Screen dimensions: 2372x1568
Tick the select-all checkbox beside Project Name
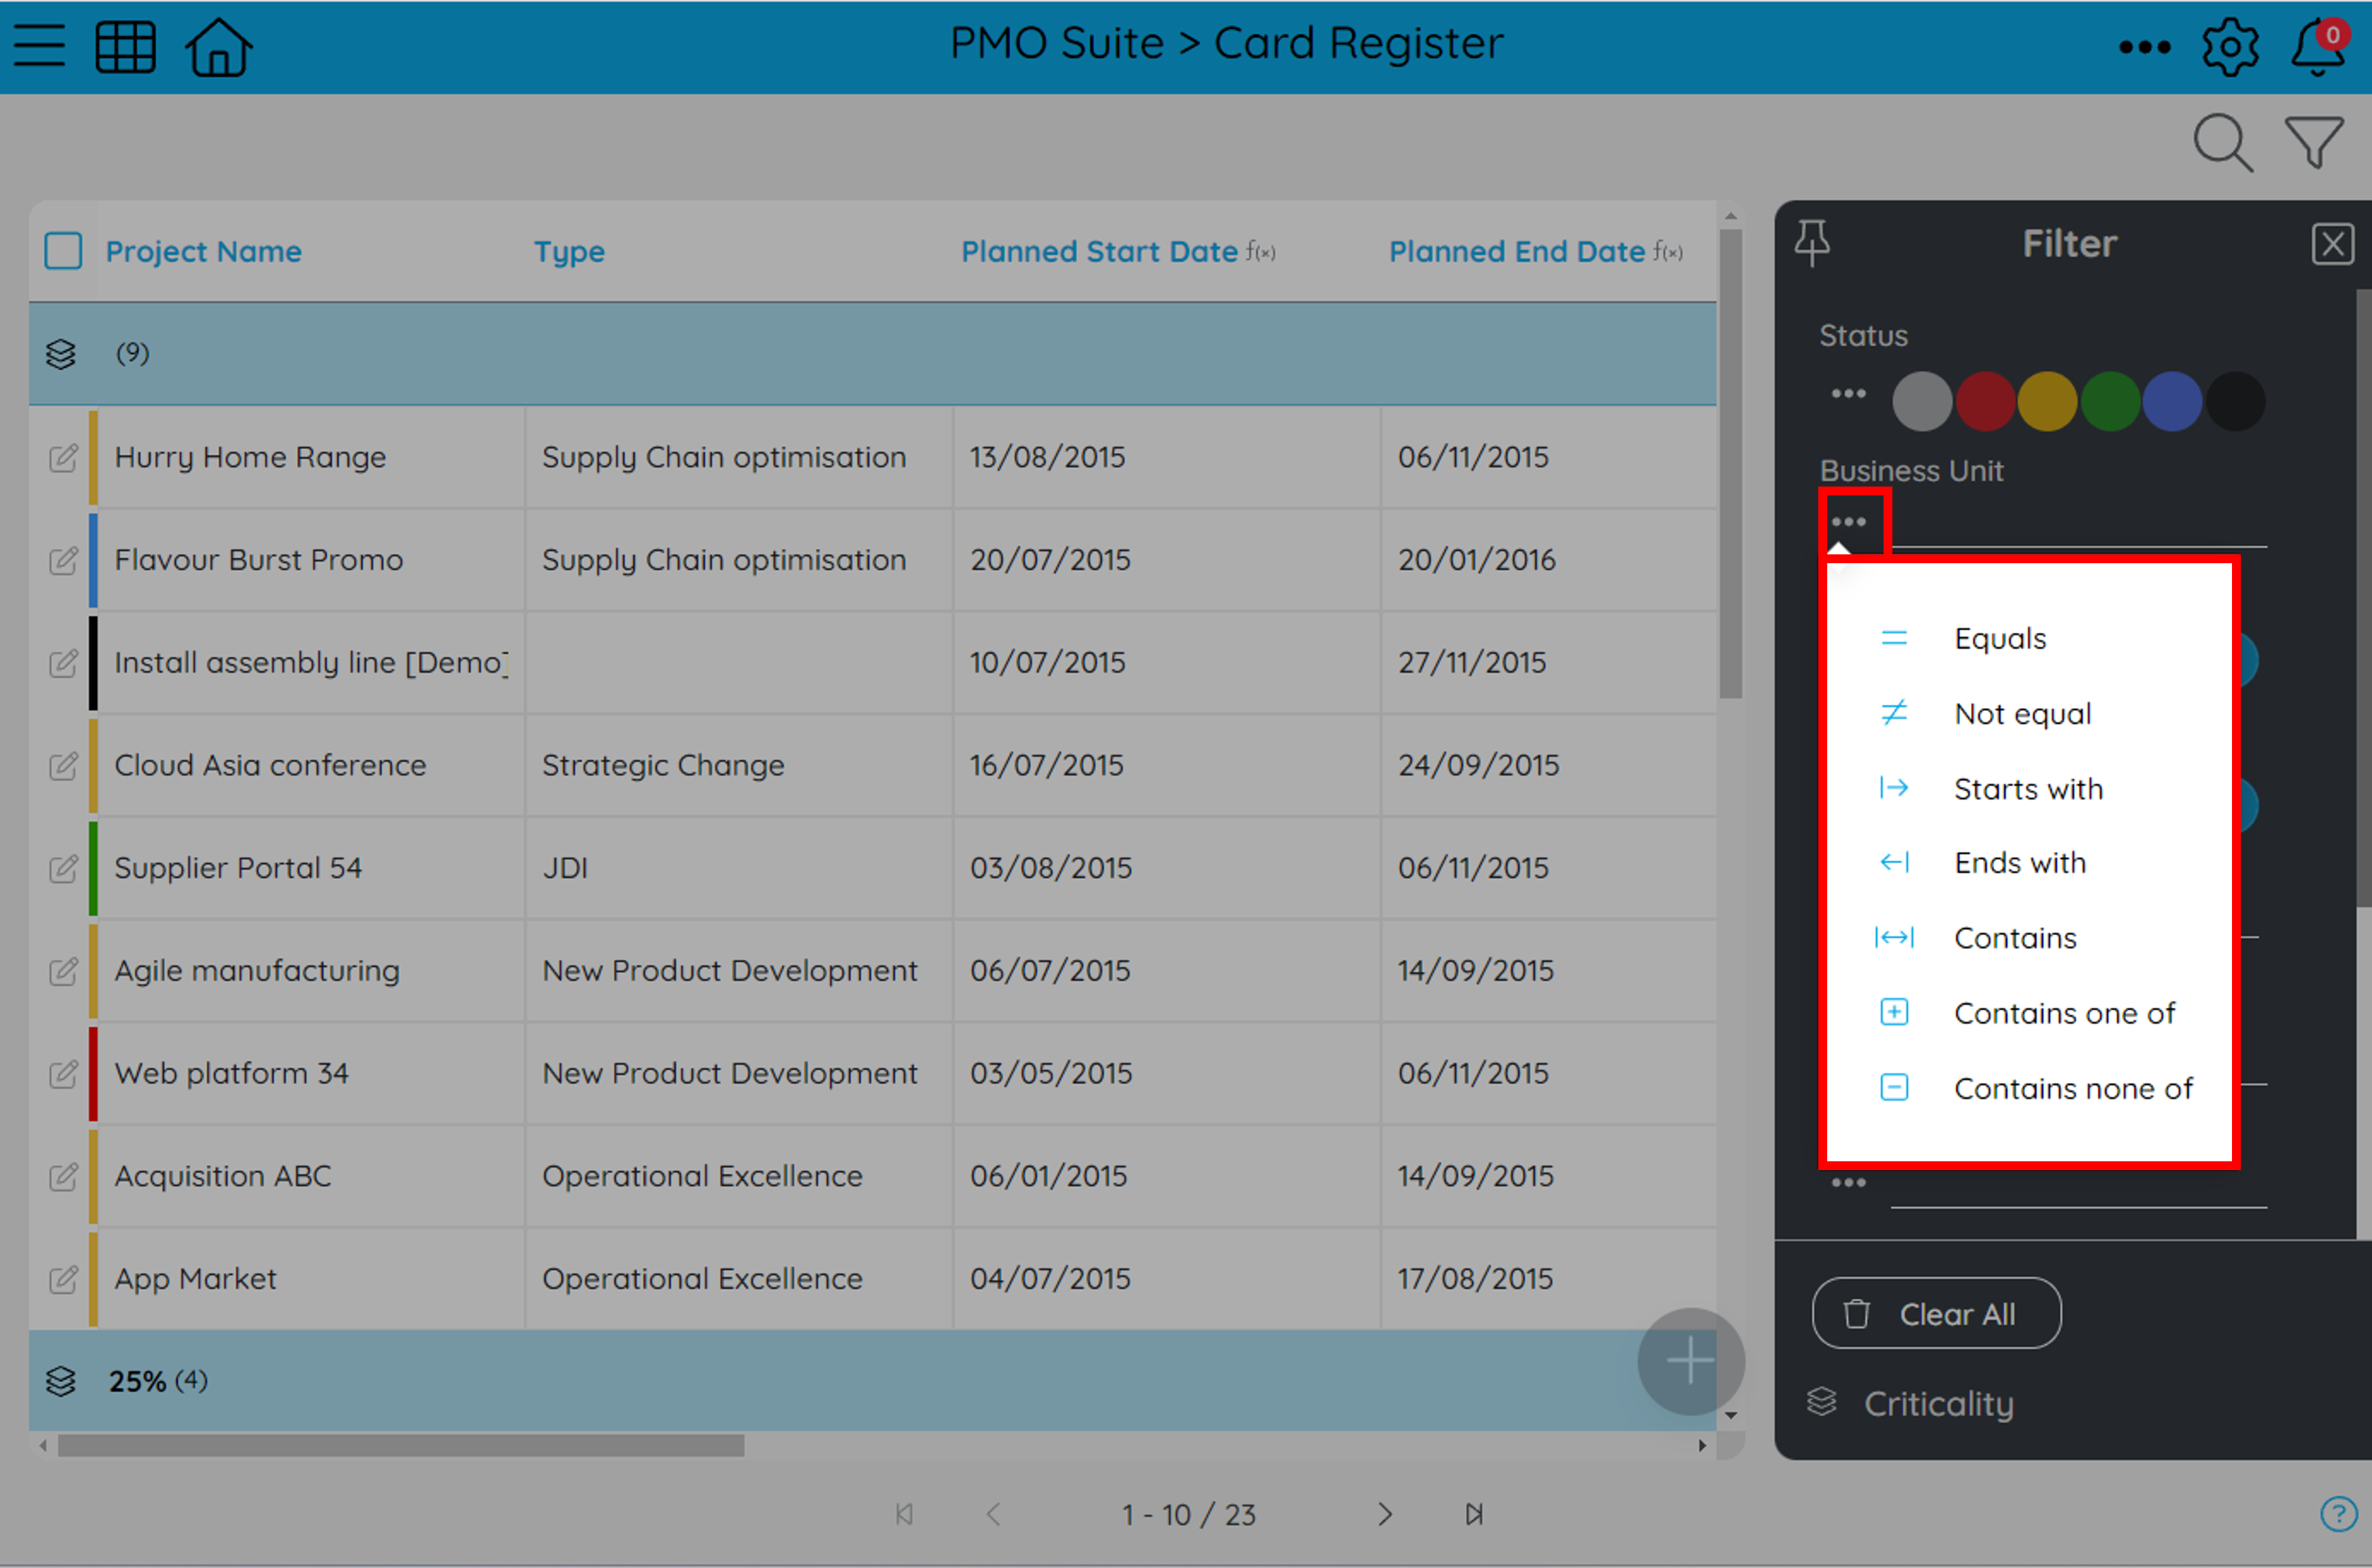pos(63,251)
